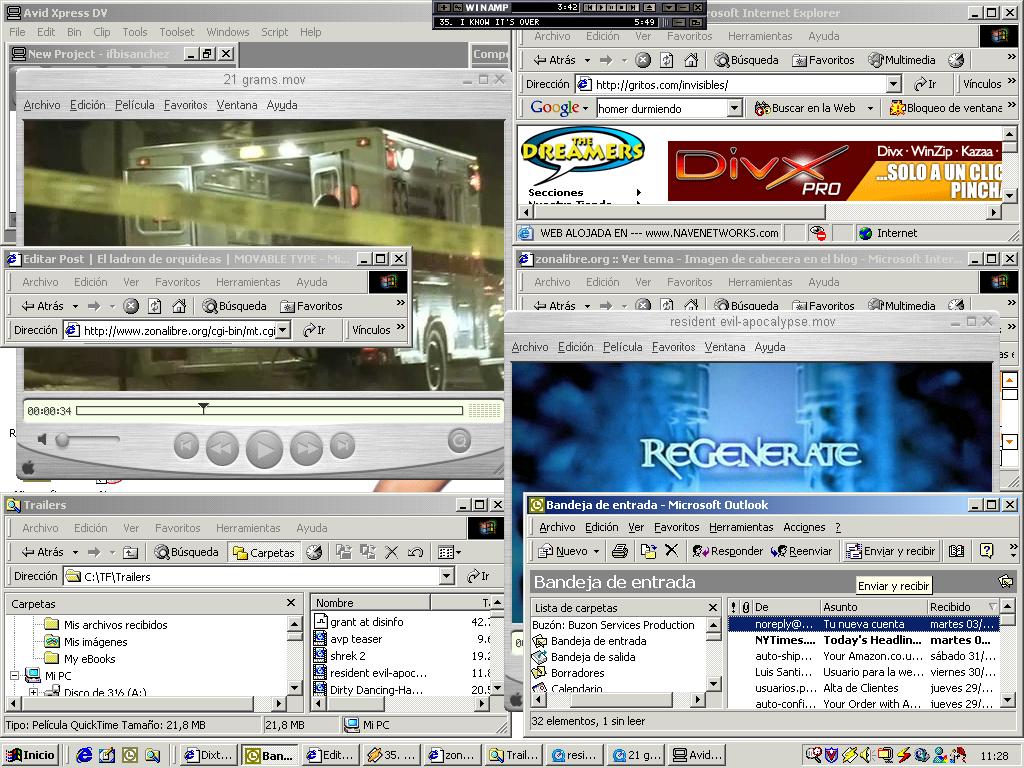Click the Print icon in Outlook toolbar
The image size is (1024, 768).
tap(620, 551)
